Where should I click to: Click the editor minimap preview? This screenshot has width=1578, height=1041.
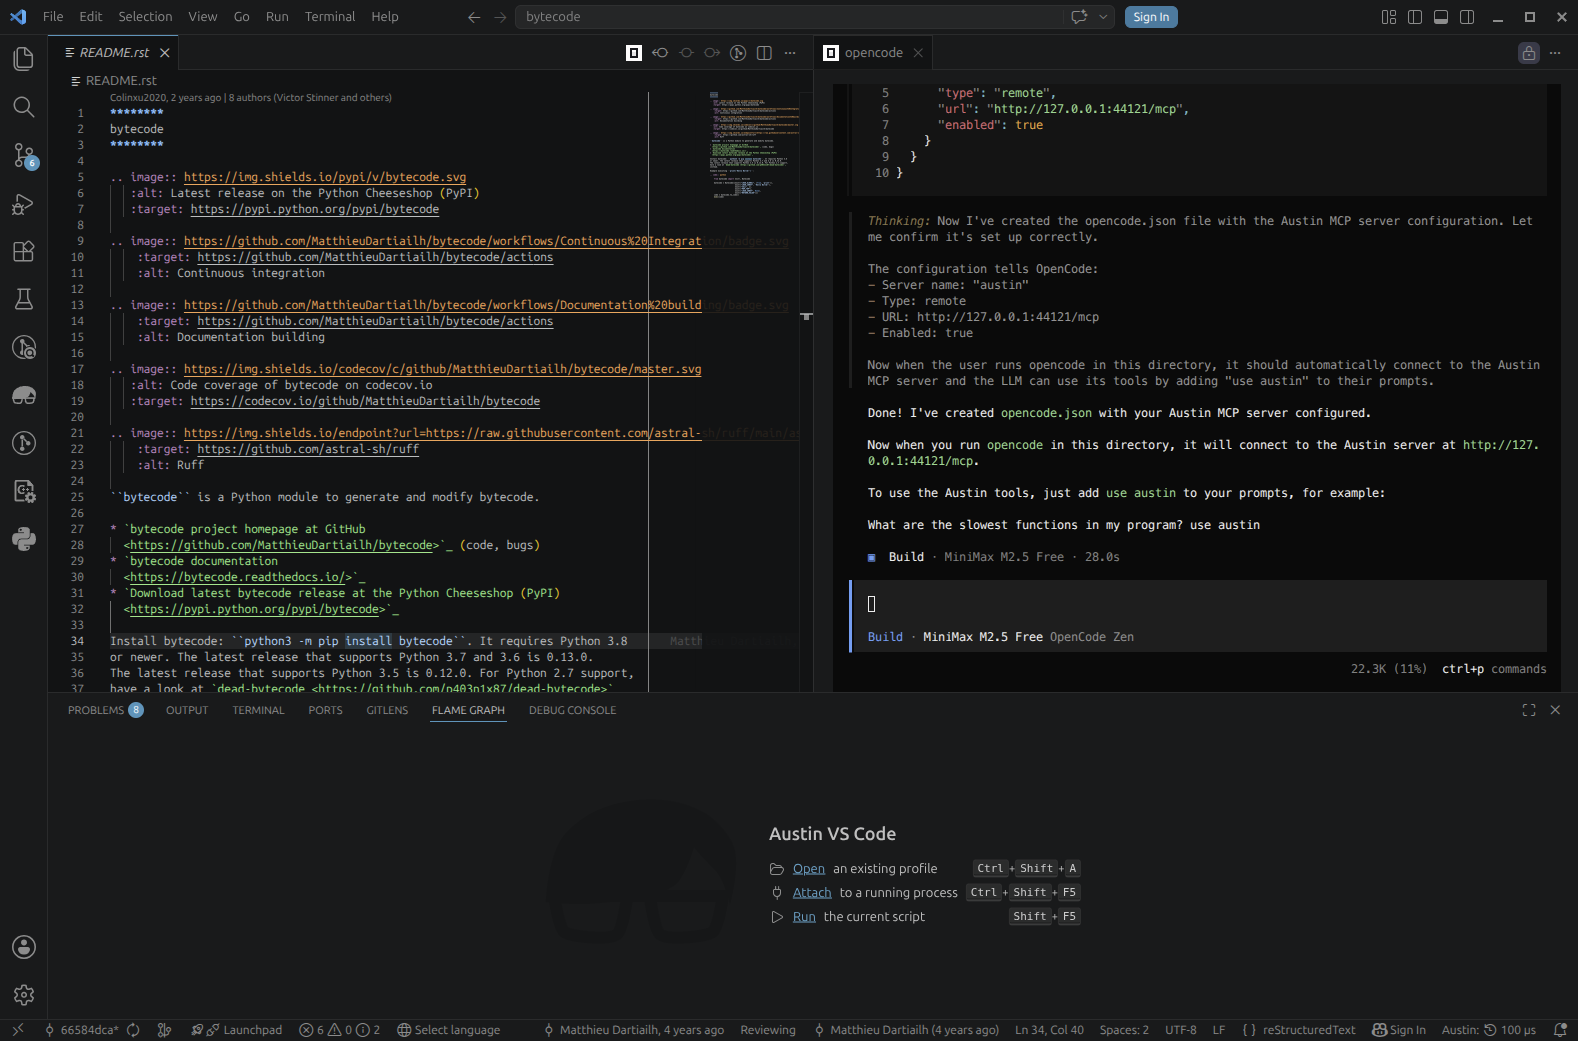pos(755,145)
